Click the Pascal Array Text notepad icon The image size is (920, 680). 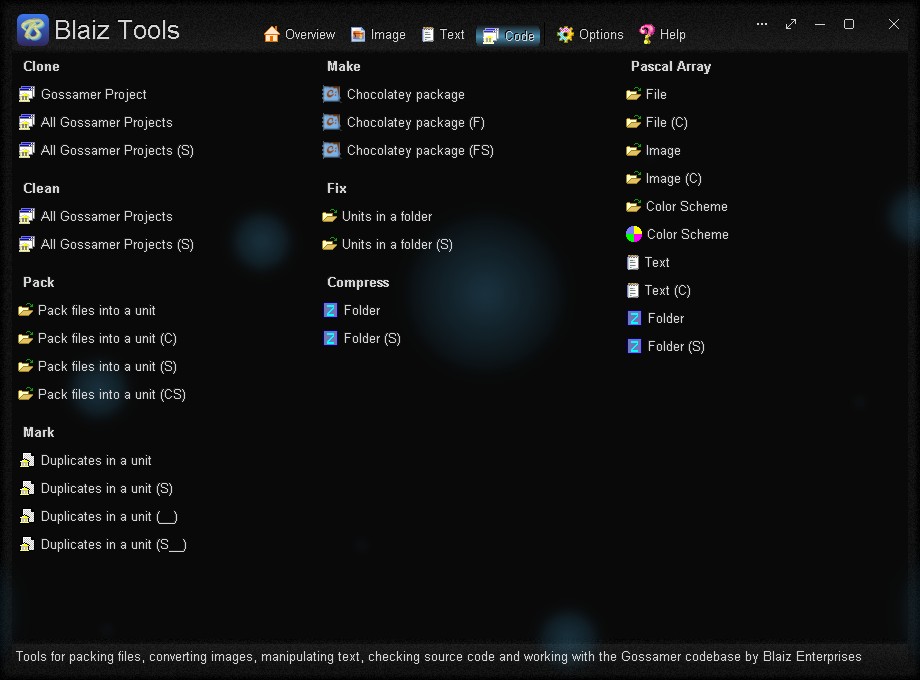[x=632, y=262]
